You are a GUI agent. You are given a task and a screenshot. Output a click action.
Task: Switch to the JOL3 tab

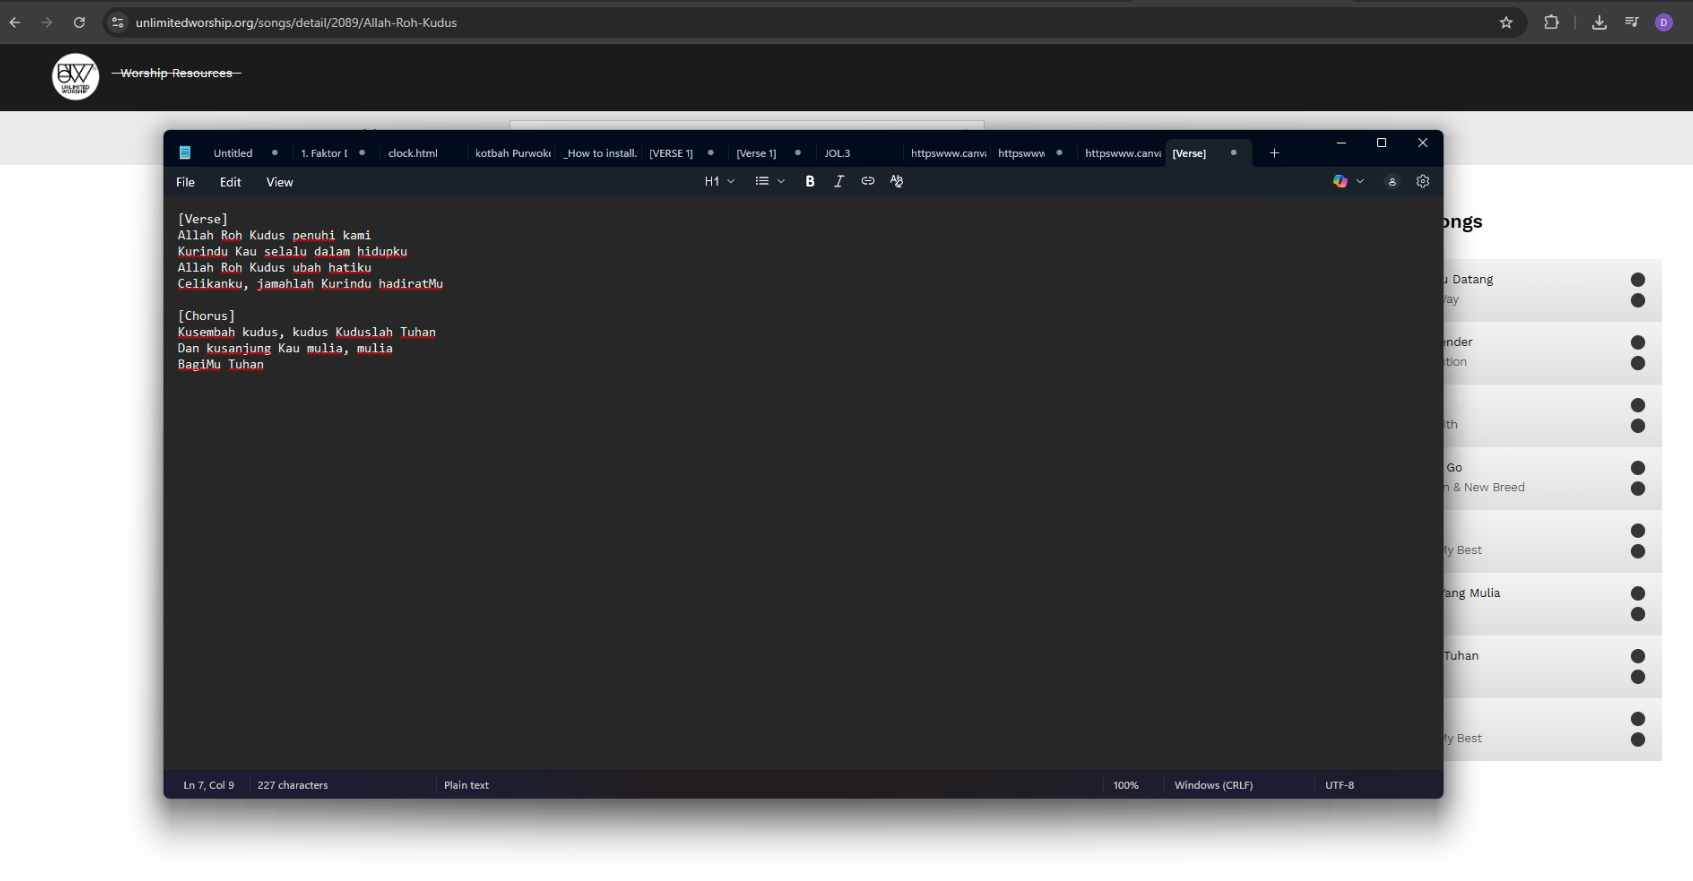[x=837, y=153]
